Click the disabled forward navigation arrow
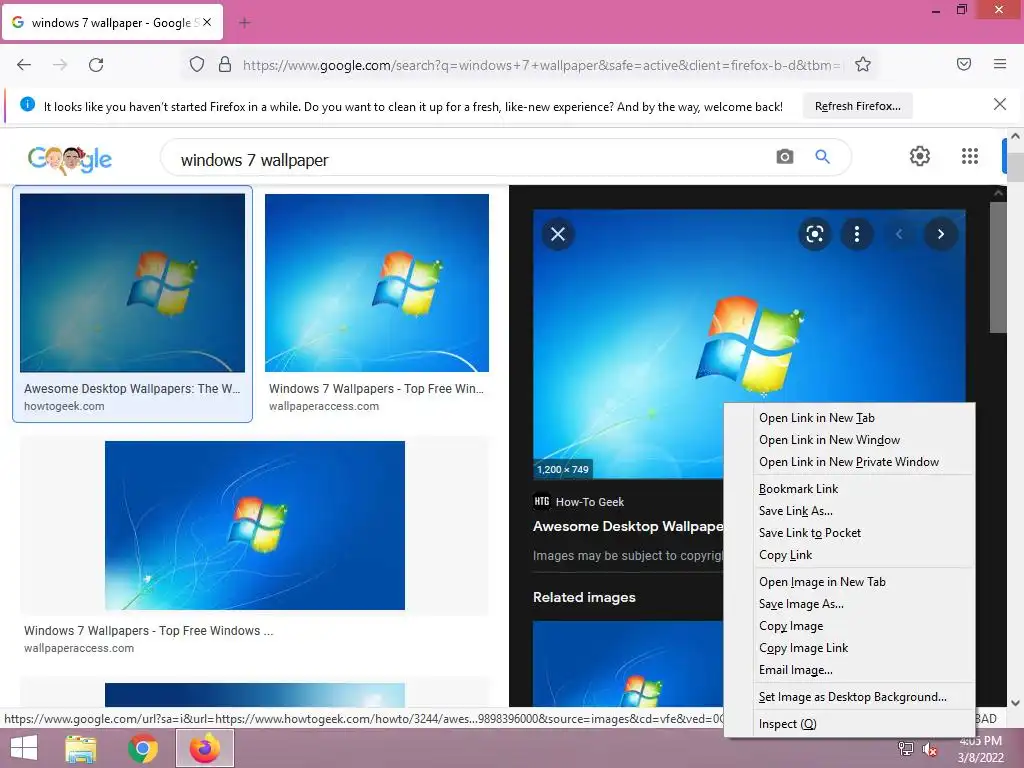Screen dimensions: 1024x768 click(x=60, y=65)
